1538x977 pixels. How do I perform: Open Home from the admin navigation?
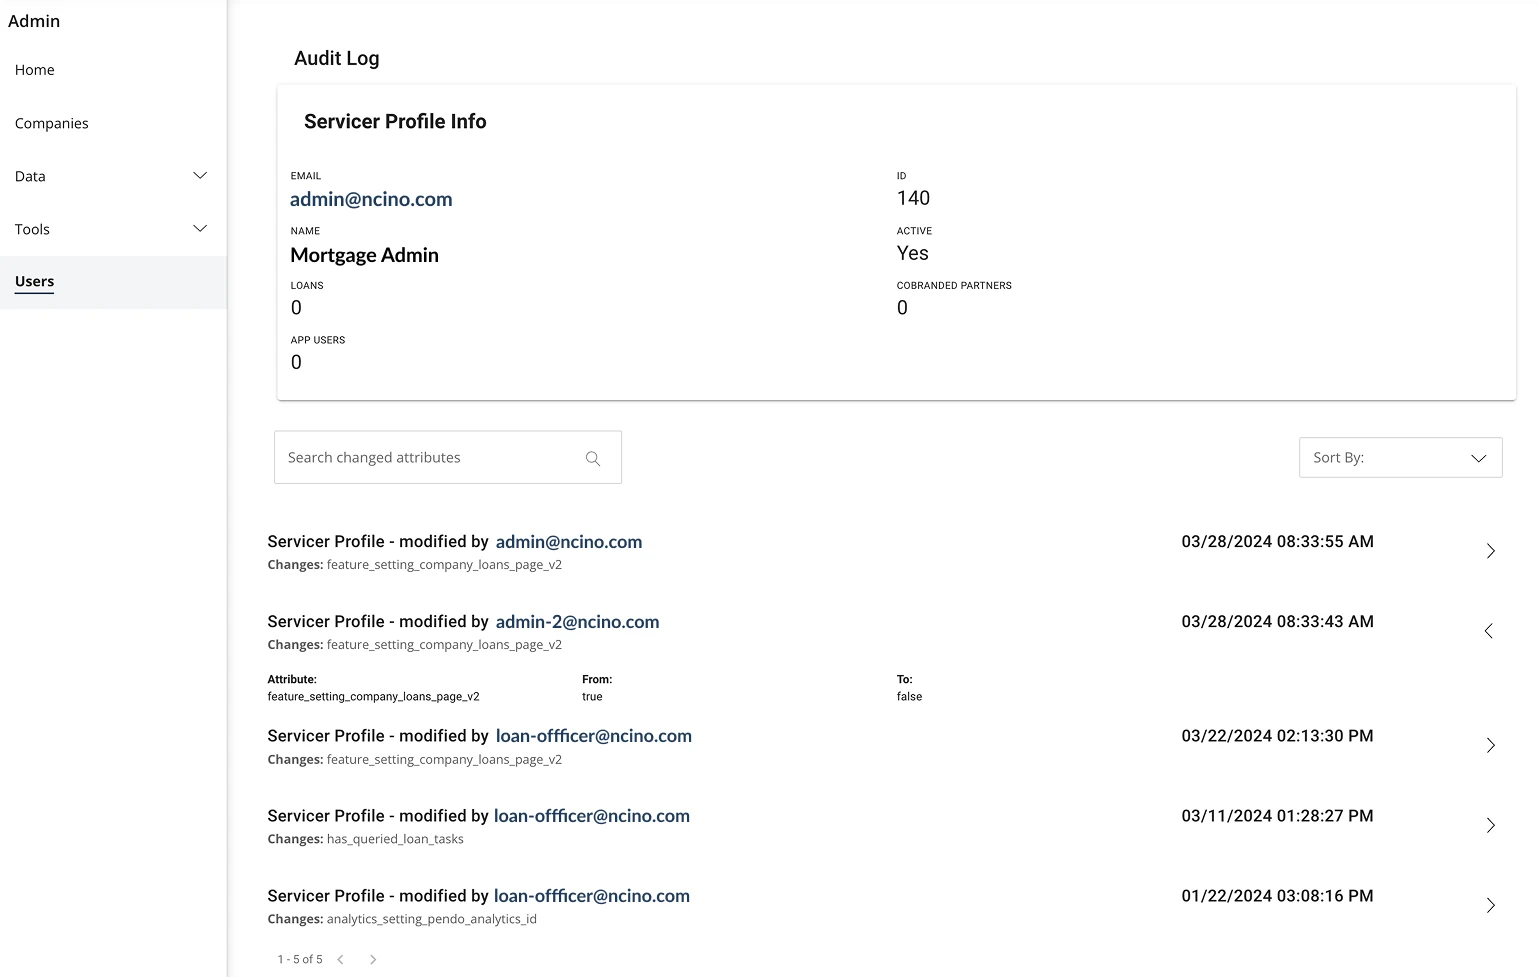pos(34,69)
